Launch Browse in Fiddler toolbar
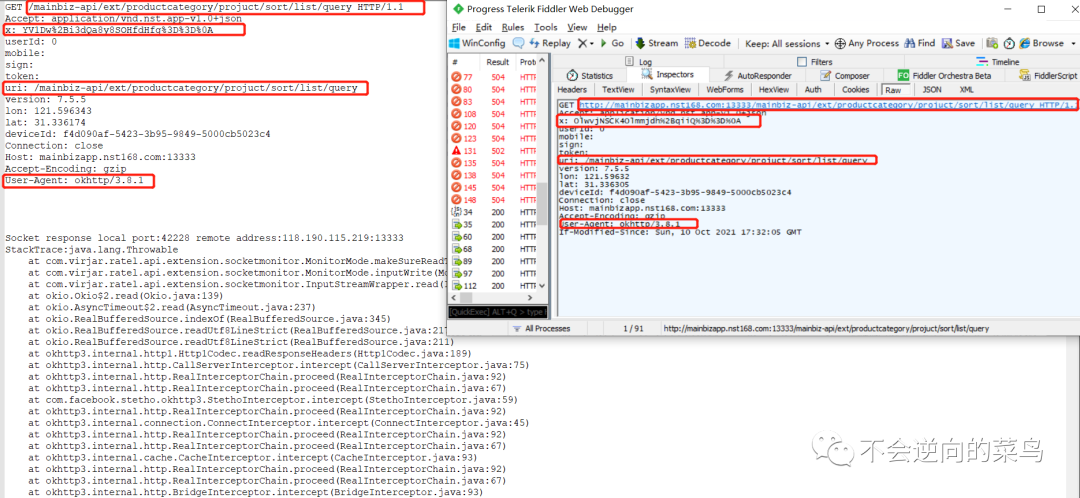The width and height of the screenshot is (1080, 498). [1041, 43]
